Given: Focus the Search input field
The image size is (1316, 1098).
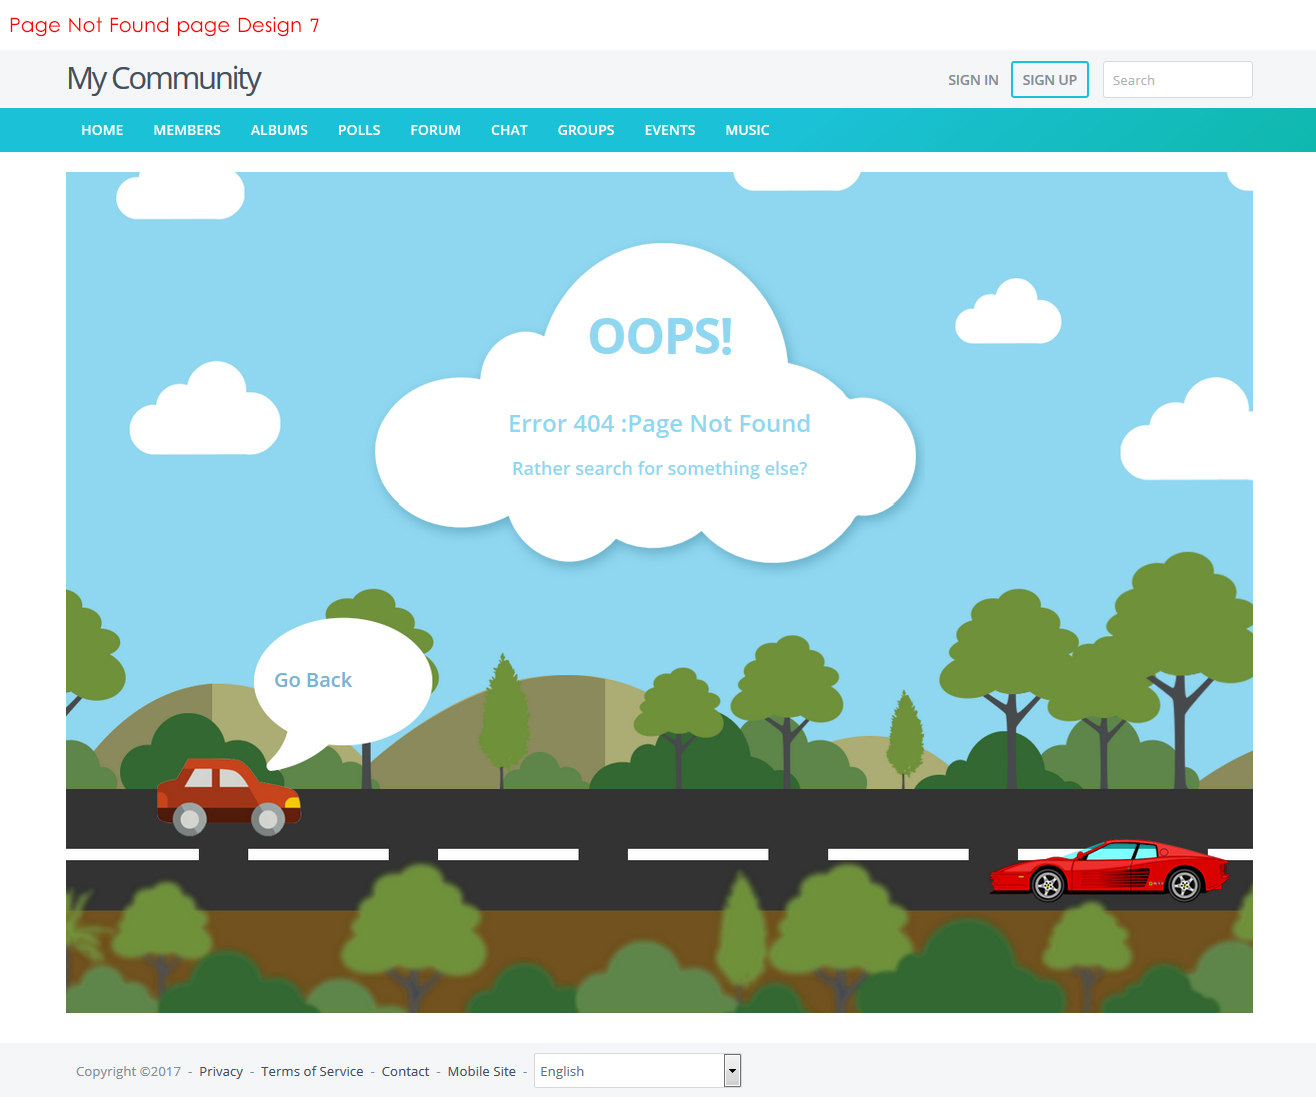Looking at the screenshot, I should click(1176, 80).
